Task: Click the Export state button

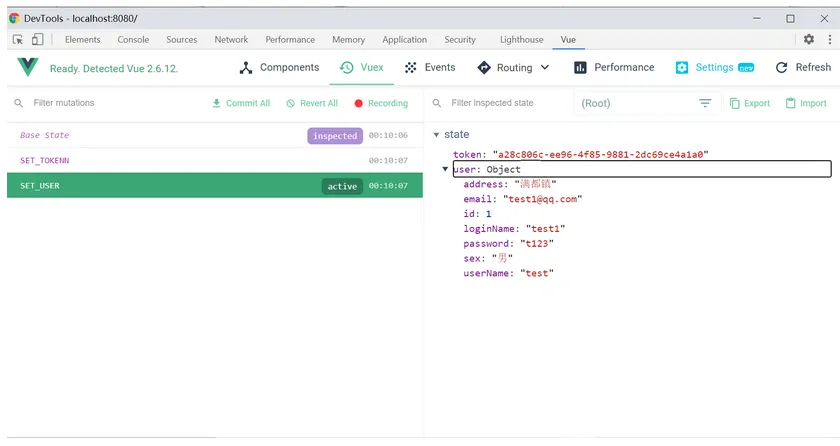Action: (749, 103)
